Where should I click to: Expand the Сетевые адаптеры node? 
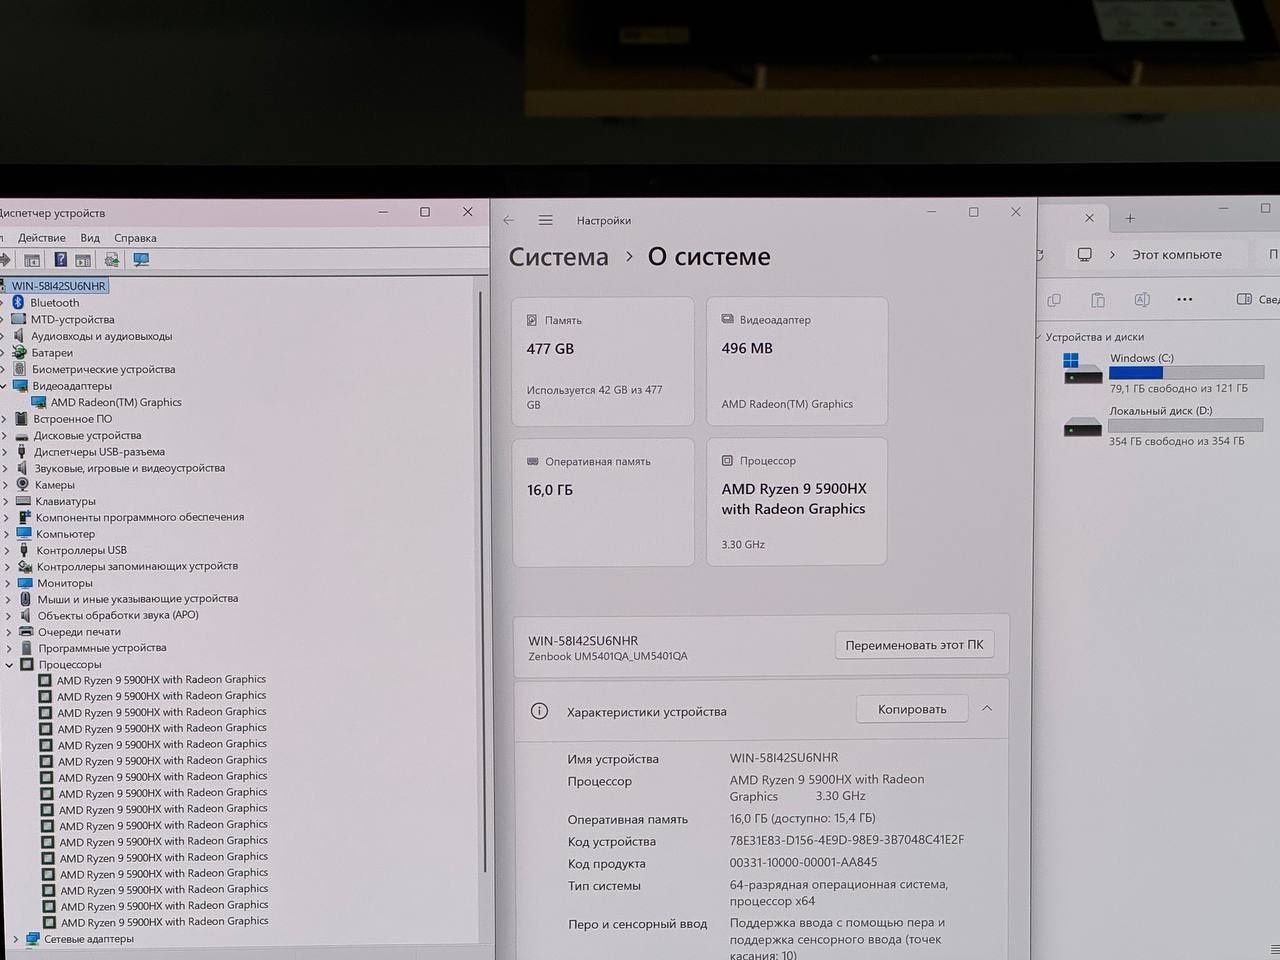pyautogui.click(x=15, y=939)
